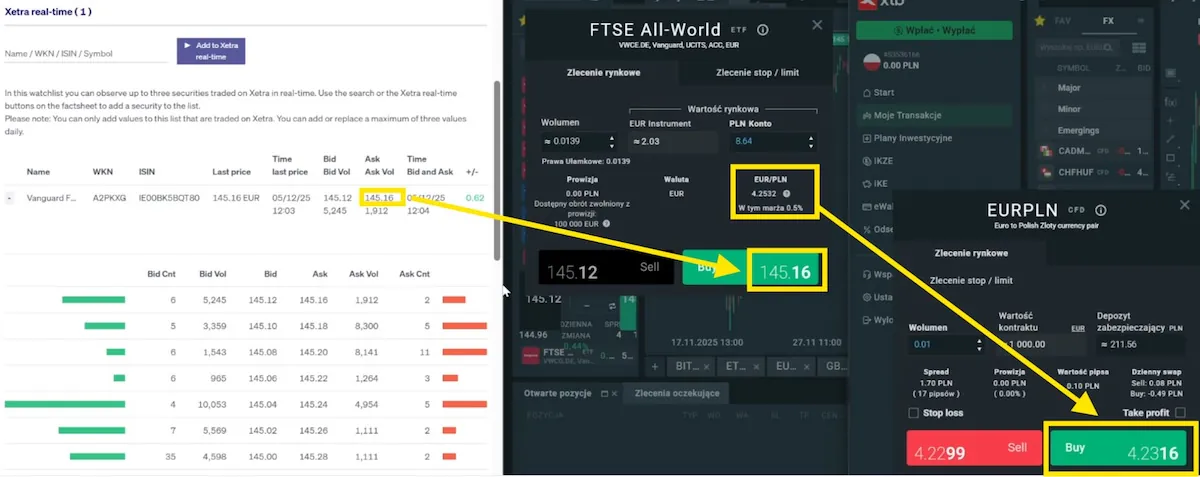1200x477 pixels.
Task: Click the info icon next to EURPLN CFD
Action: click(x=1100, y=211)
